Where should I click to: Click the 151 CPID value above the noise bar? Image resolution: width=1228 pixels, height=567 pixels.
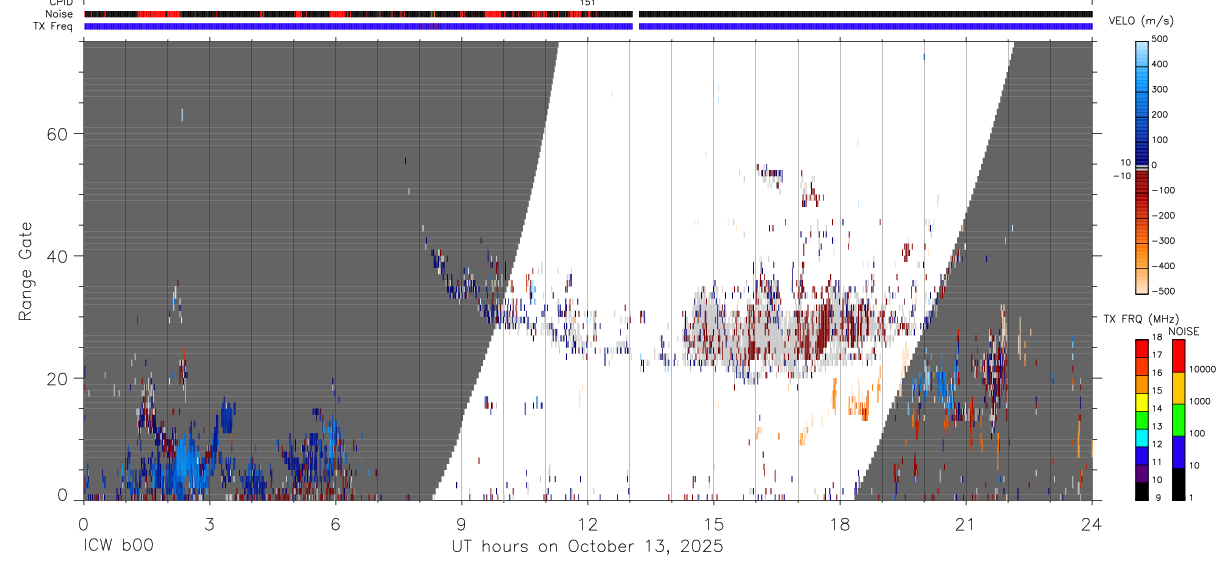(588, 4)
